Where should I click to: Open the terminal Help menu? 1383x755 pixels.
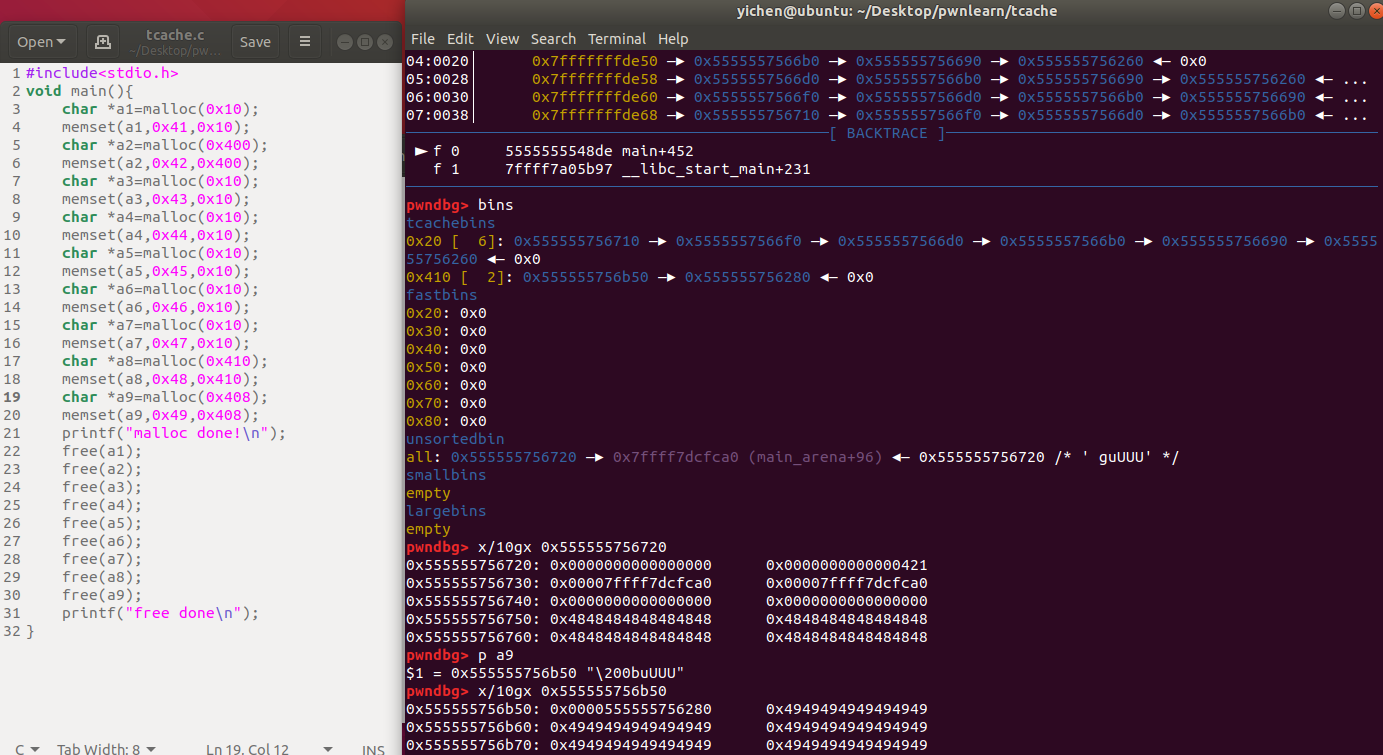coord(673,38)
